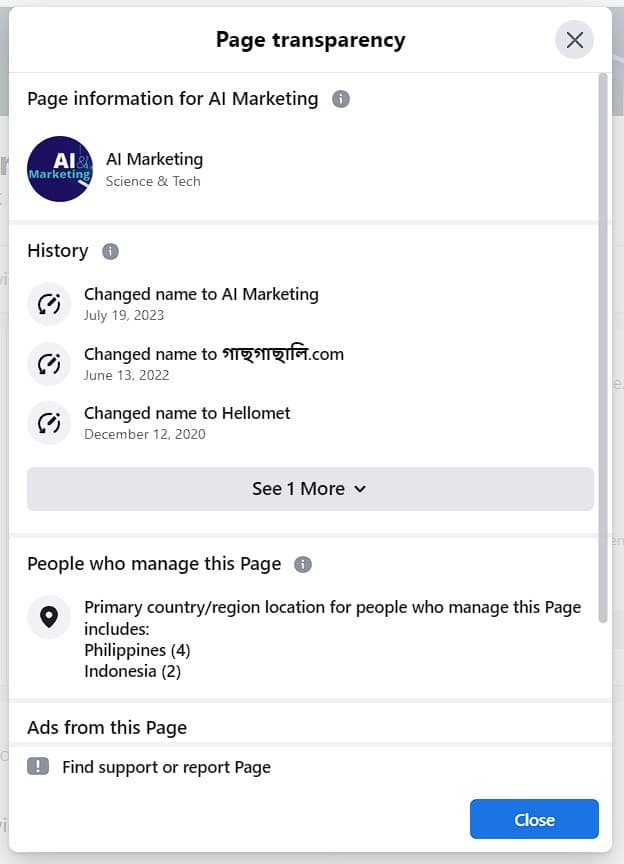Screen dimensions: 624x864
Task: Click history icon for June 13, 2022 entry
Action: (49, 364)
